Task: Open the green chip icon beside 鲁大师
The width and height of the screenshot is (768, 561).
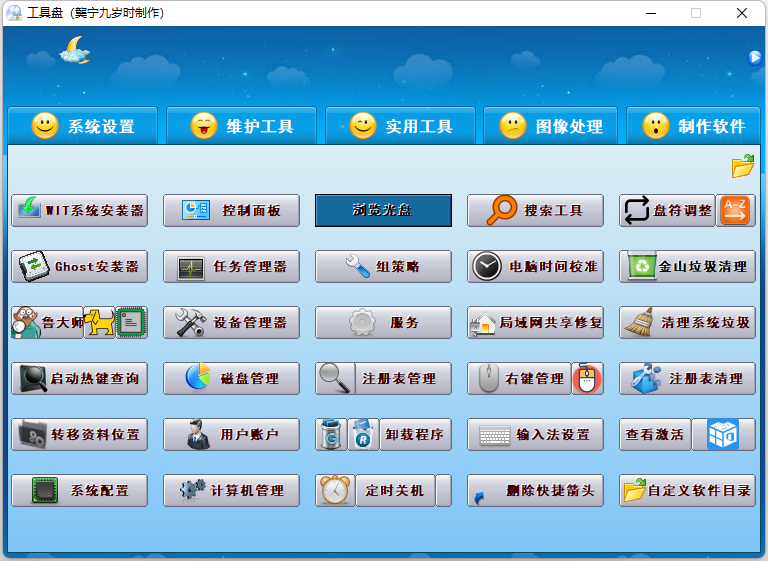Action: [131, 323]
